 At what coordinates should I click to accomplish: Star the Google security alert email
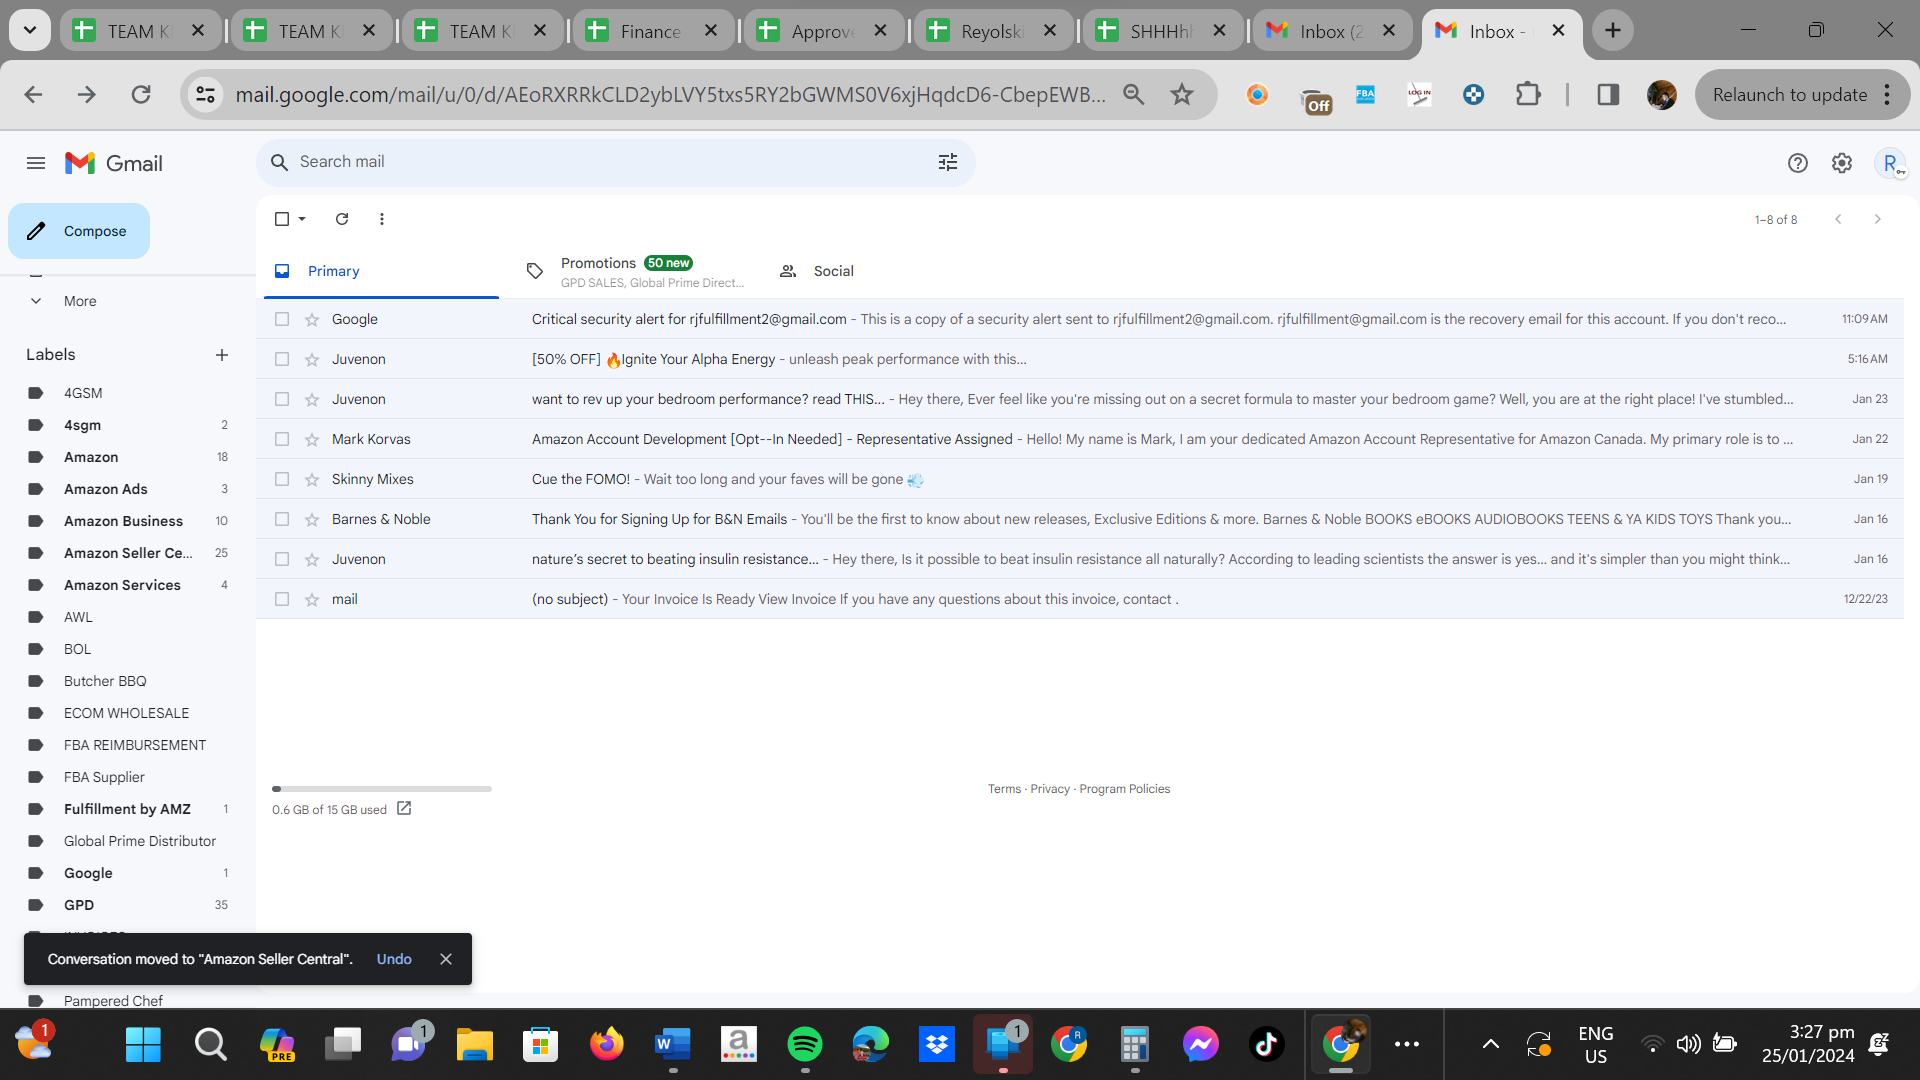tap(312, 319)
